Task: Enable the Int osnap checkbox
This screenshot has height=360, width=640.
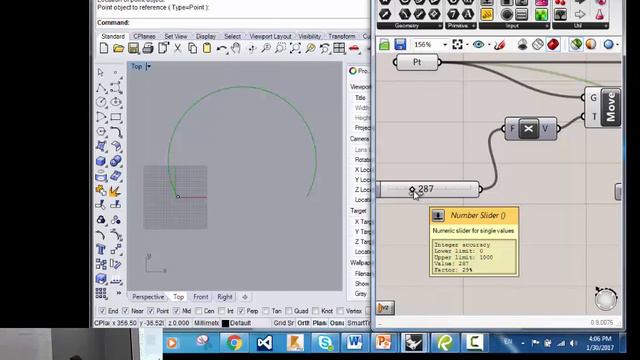Action: click(221, 311)
